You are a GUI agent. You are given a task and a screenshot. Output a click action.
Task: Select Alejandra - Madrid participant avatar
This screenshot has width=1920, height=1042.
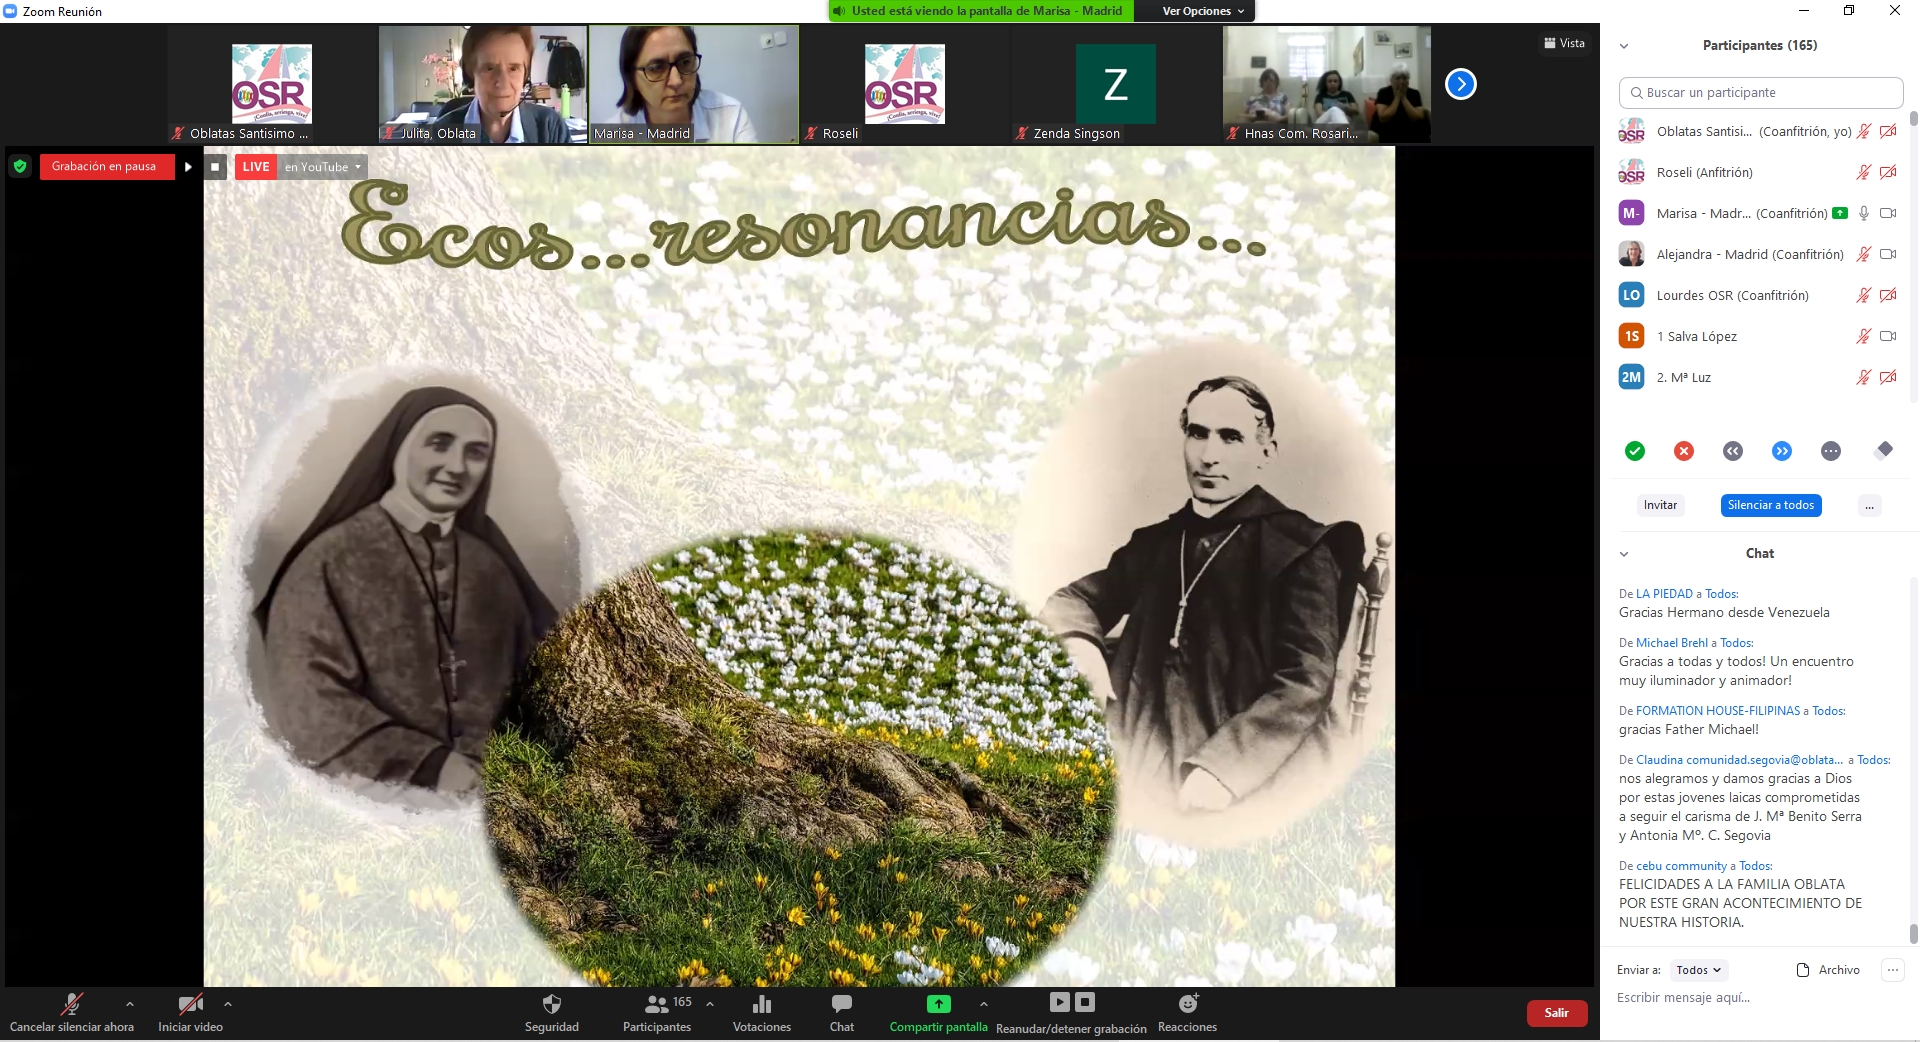[1632, 254]
